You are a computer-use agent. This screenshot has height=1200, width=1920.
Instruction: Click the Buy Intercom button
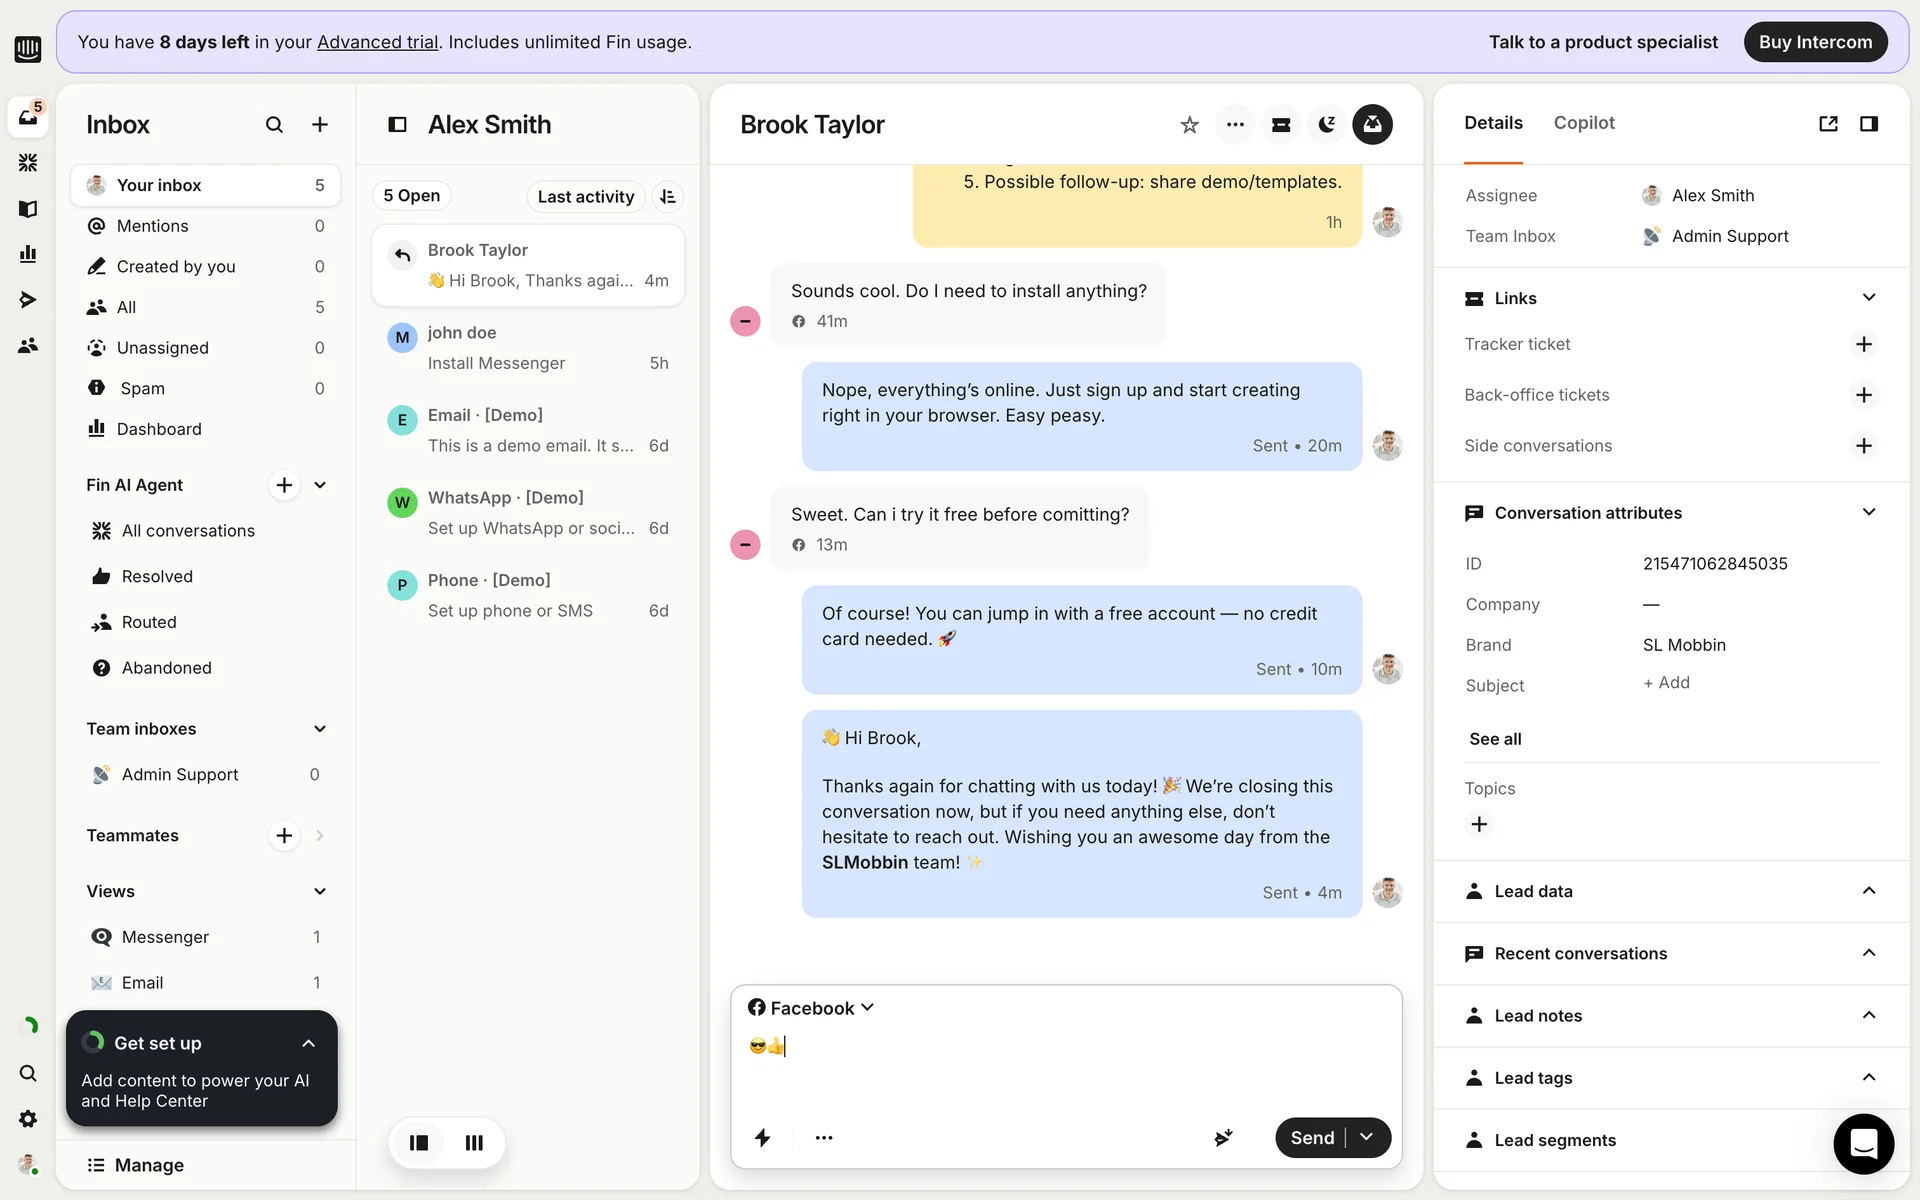coord(1815,42)
